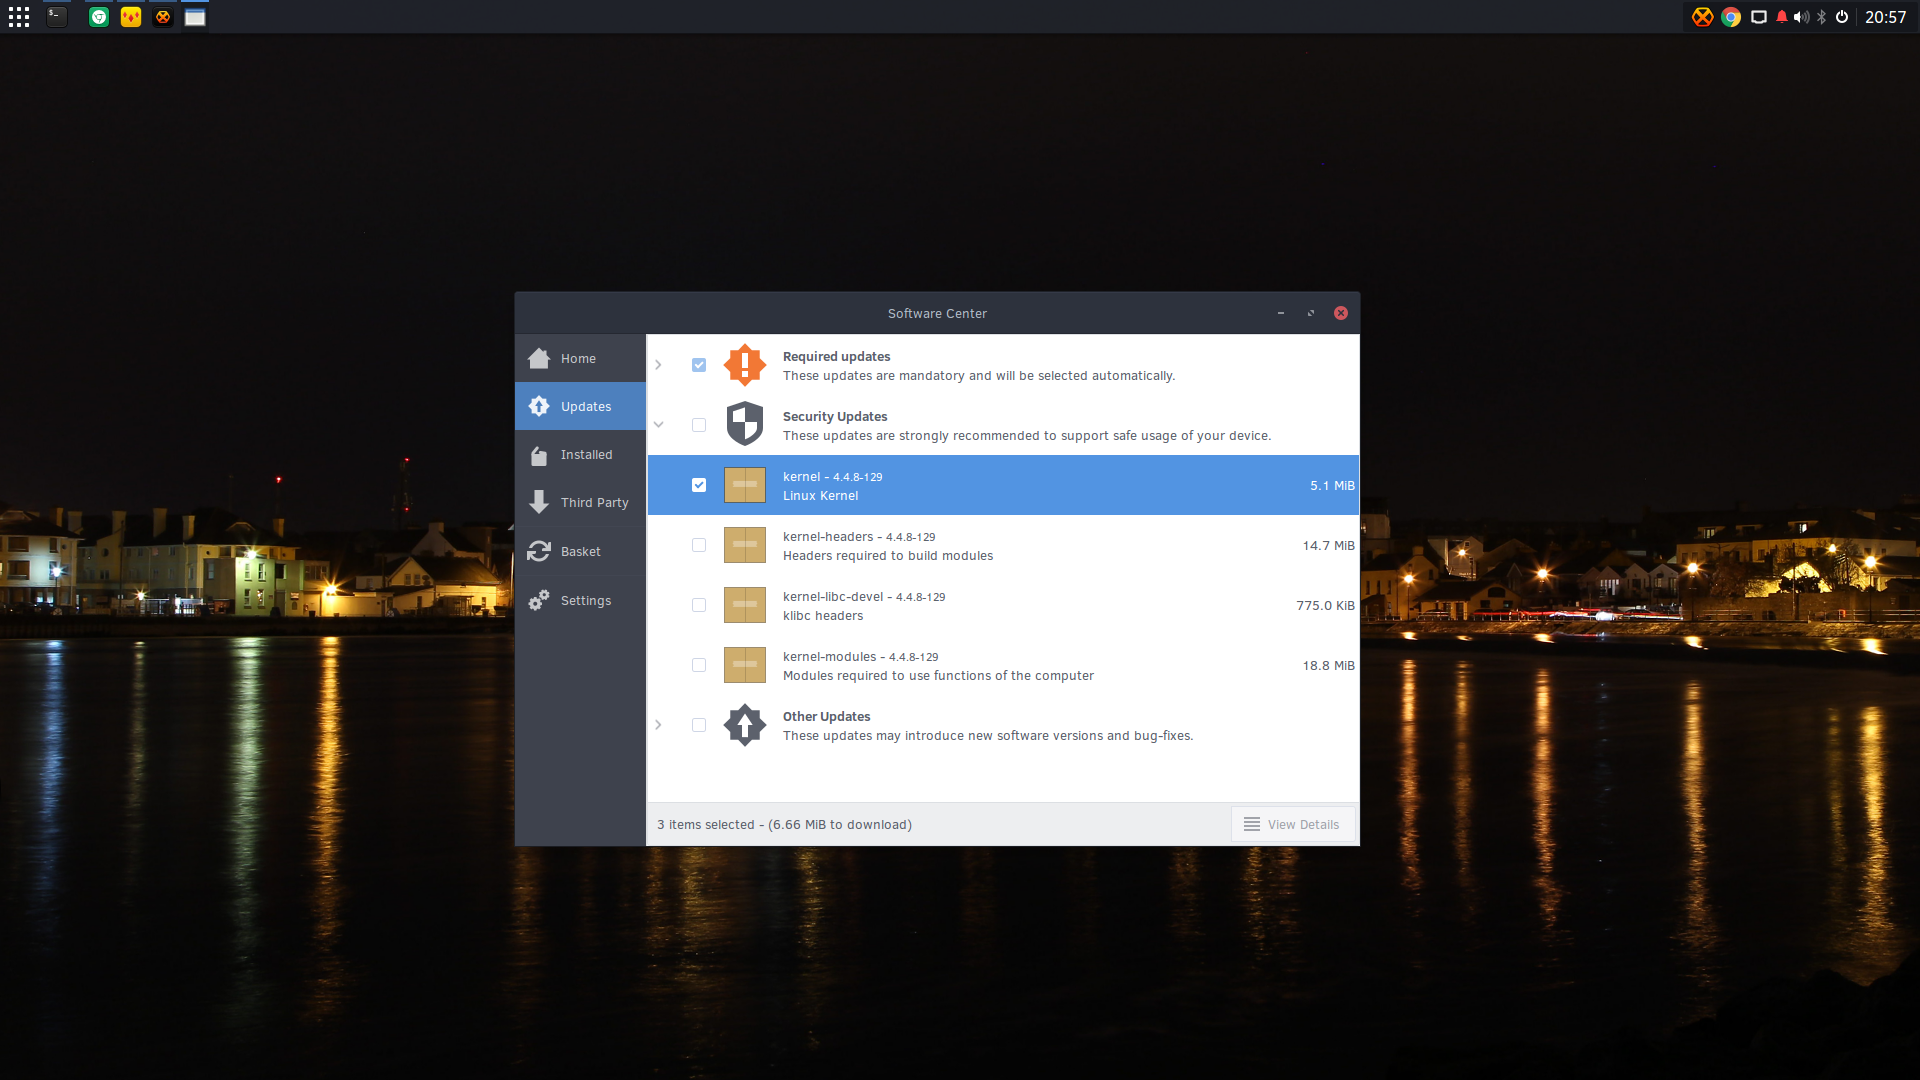
Task: Check the Security Updates group checkbox
Action: (699, 425)
